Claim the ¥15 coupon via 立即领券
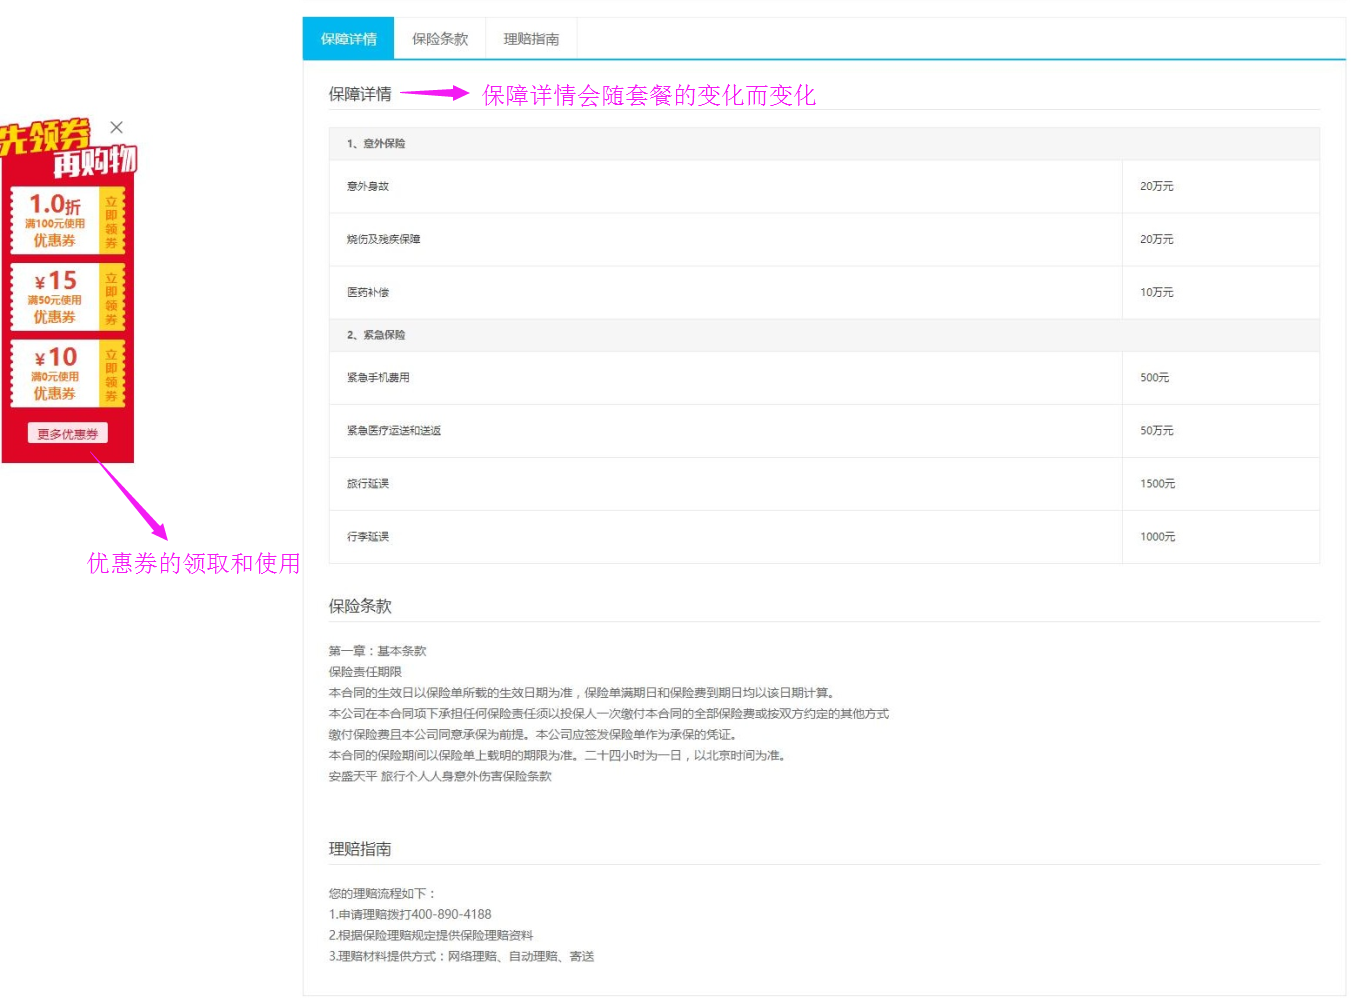The width and height of the screenshot is (1364, 998). pos(111,298)
